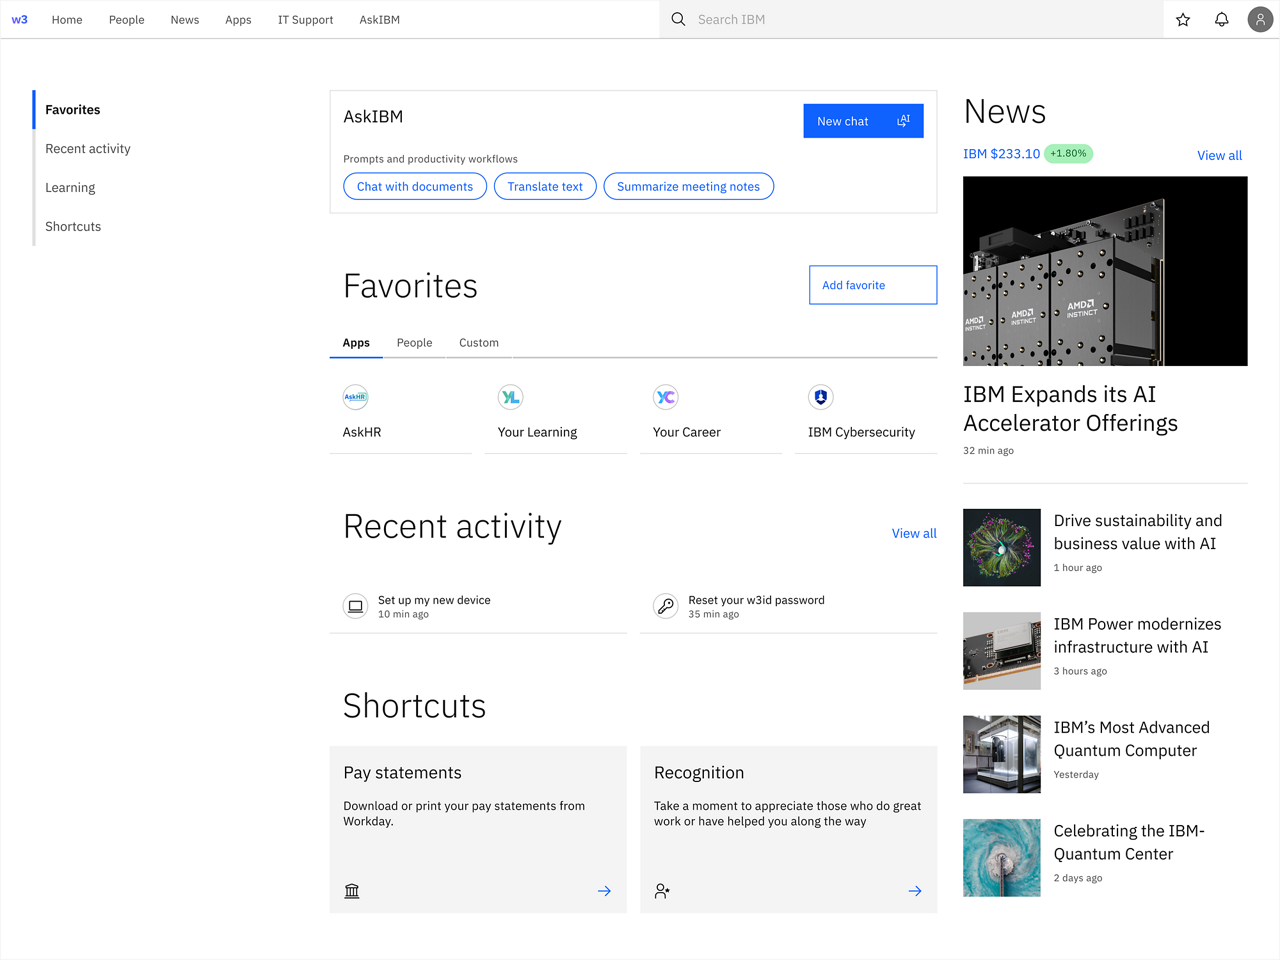
Task: Click the Your Career favorite label
Action: click(x=687, y=433)
